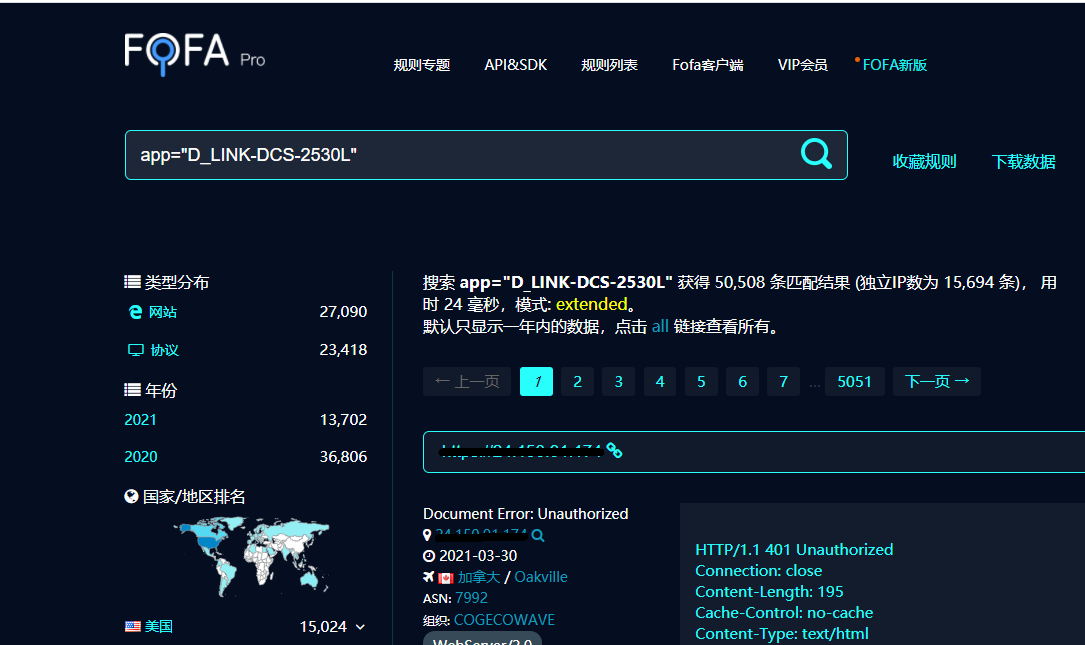Click the 加拿大 country link

tap(479, 577)
